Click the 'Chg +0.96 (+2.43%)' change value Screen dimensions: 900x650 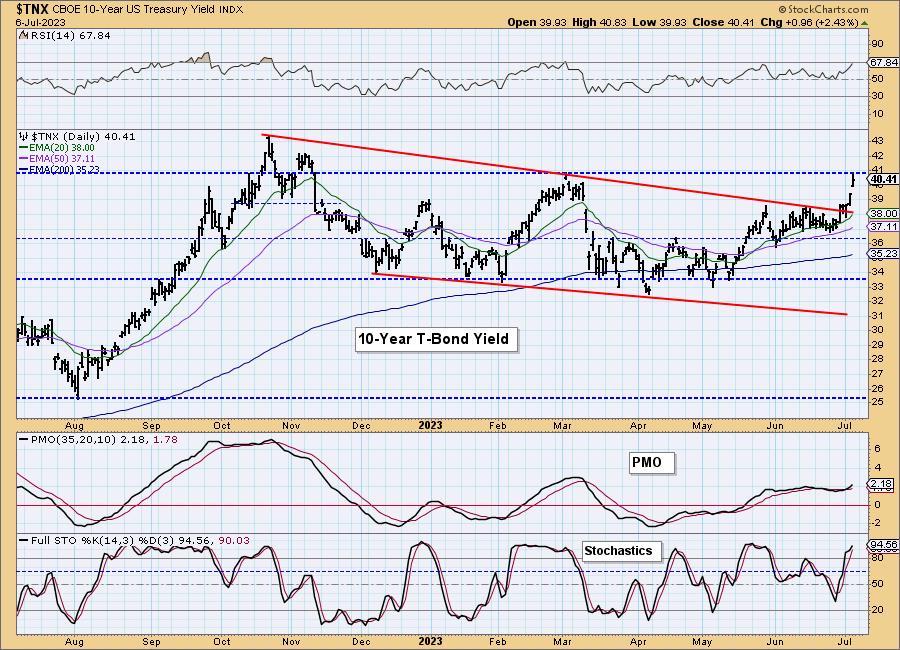pyautogui.click(x=809, y=22)
